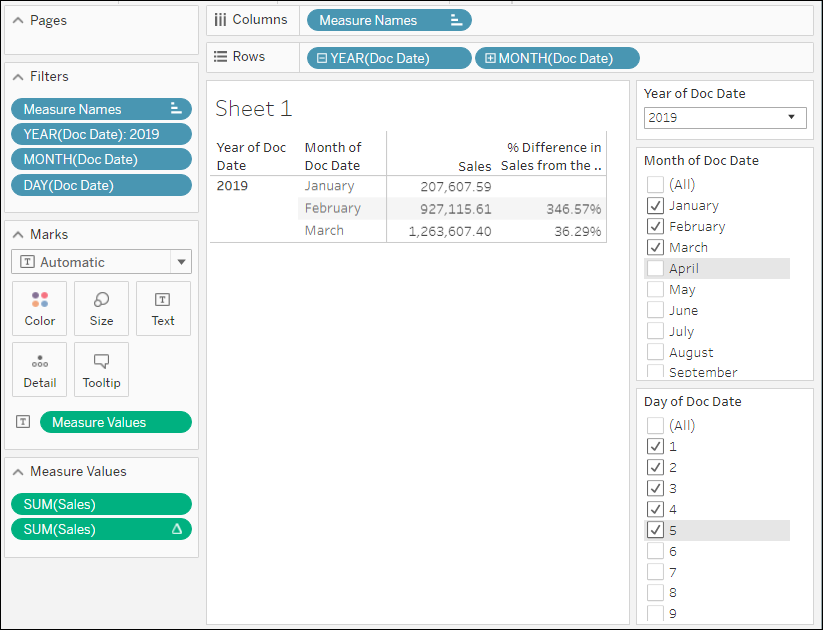Collapse the Filters panel
The image size is (823, 630).
click(17, 76)
